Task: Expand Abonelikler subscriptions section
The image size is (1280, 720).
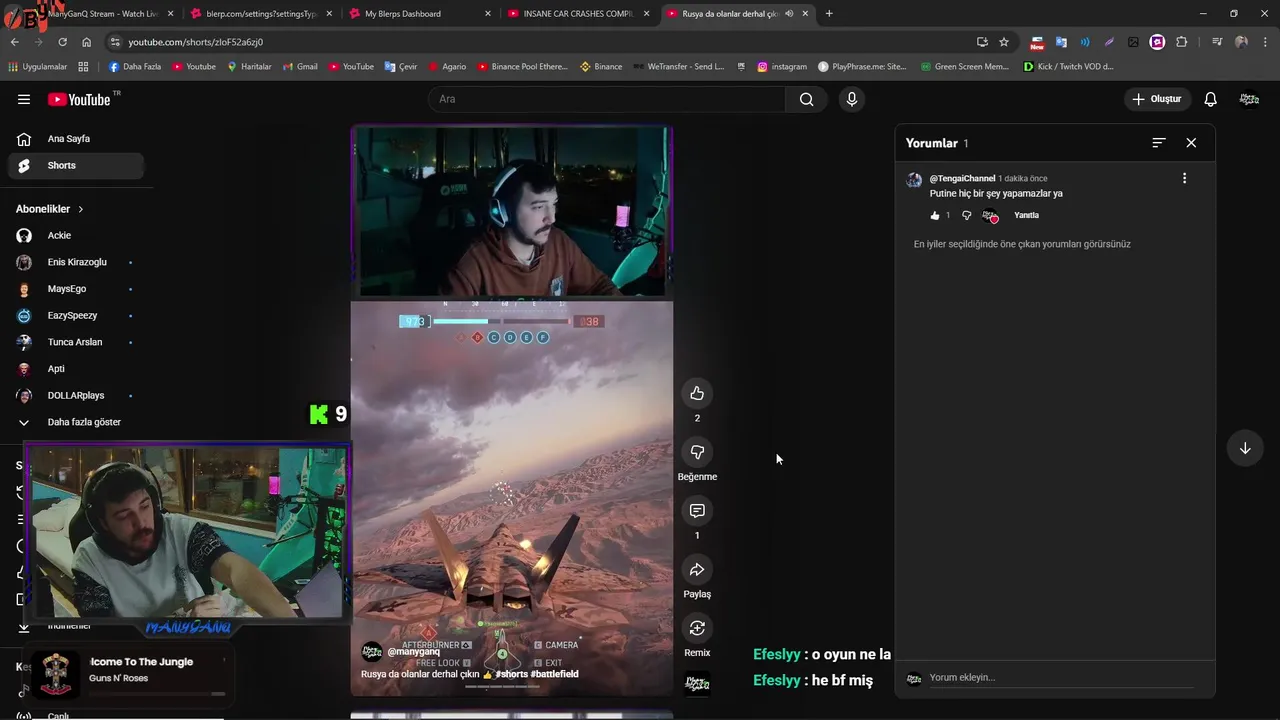Action: click(50, 209)
